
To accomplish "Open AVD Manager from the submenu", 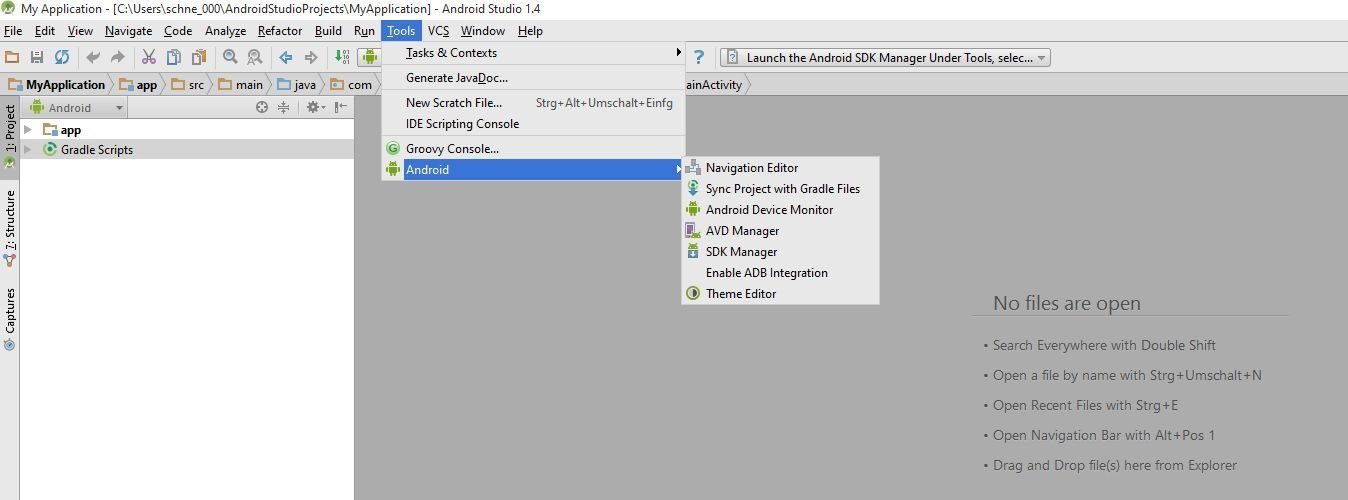I will [x=780, y=231].
